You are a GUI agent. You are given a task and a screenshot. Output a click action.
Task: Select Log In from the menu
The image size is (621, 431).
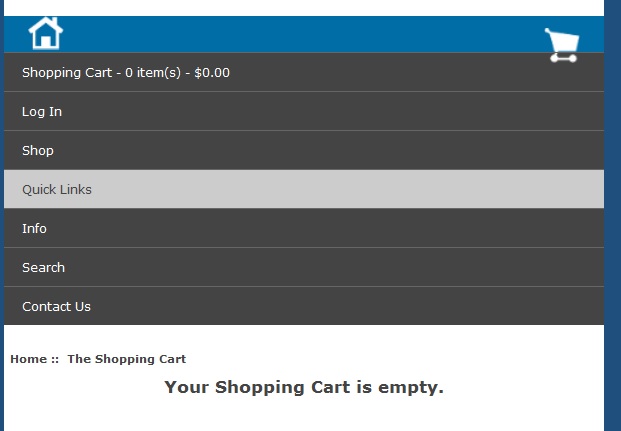tap(304, 111)
